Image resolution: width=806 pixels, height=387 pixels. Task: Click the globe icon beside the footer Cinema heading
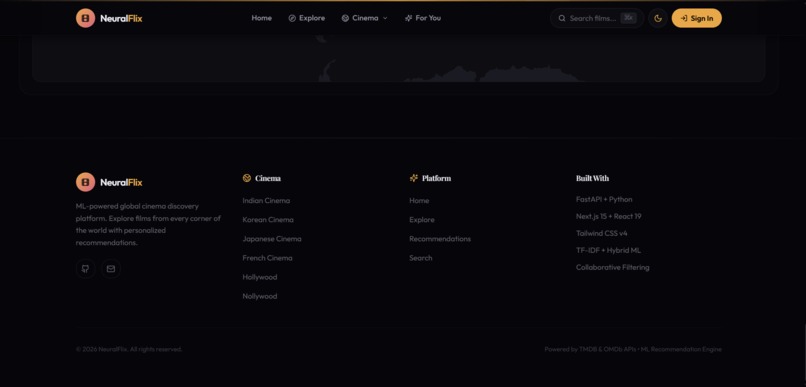(x=247, y=178)
